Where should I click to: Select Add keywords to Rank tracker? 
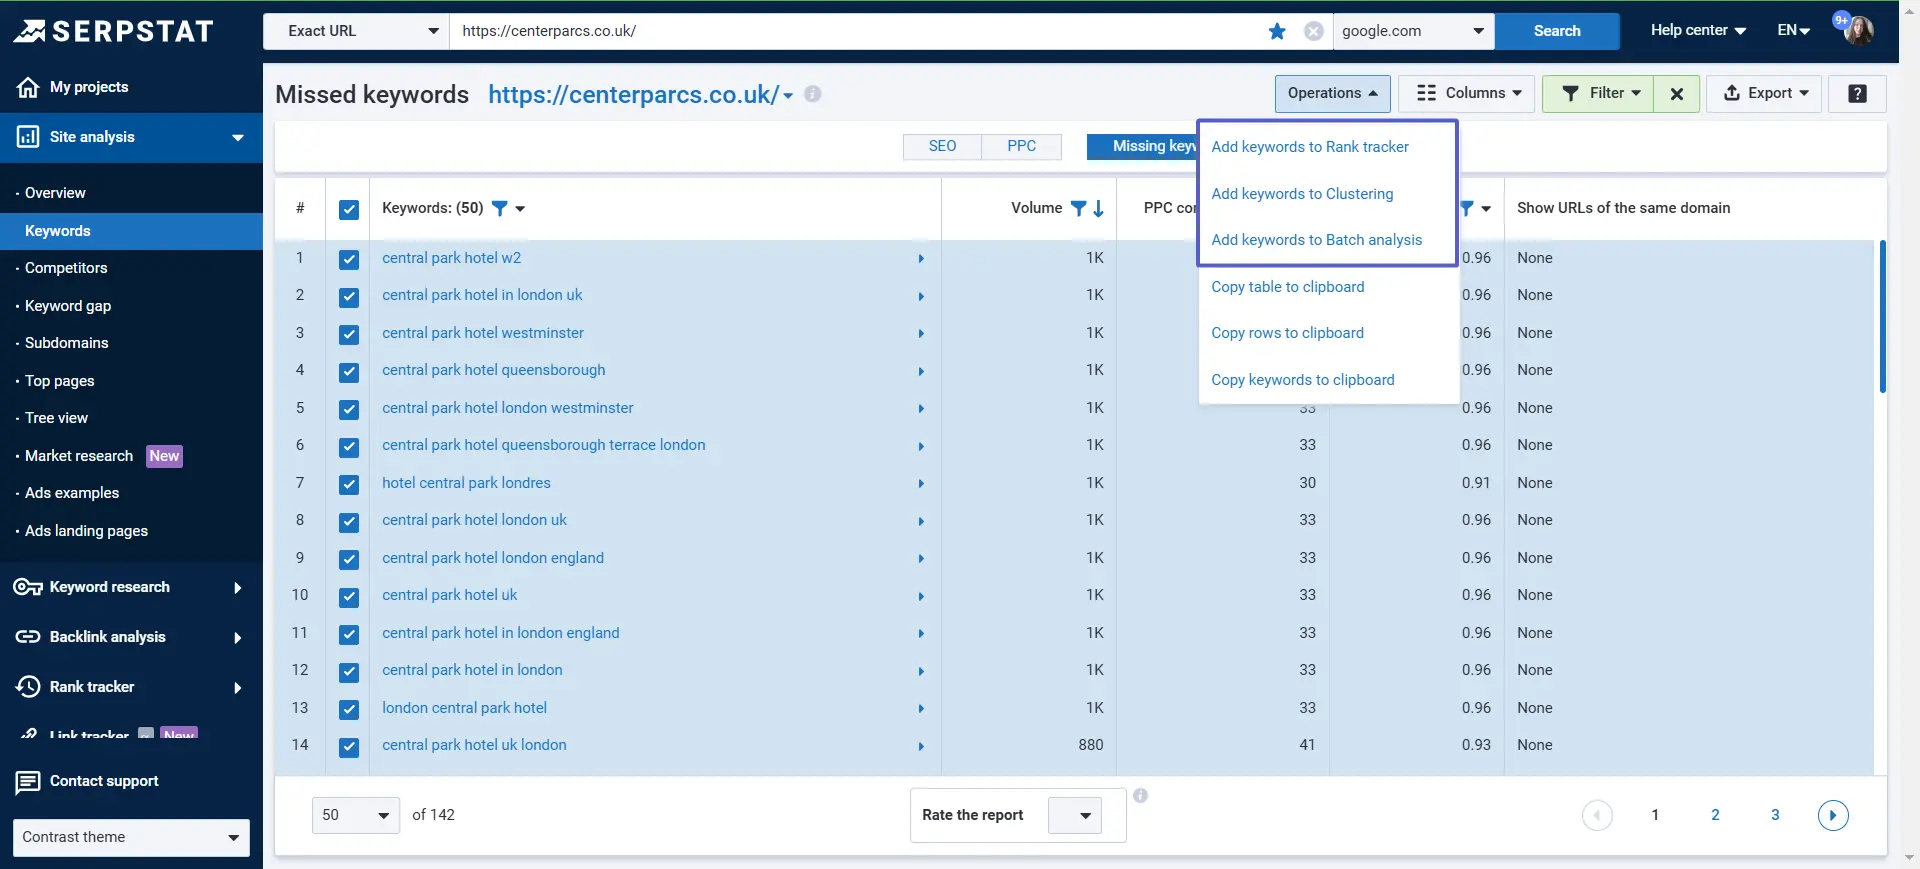[1310, 147]
